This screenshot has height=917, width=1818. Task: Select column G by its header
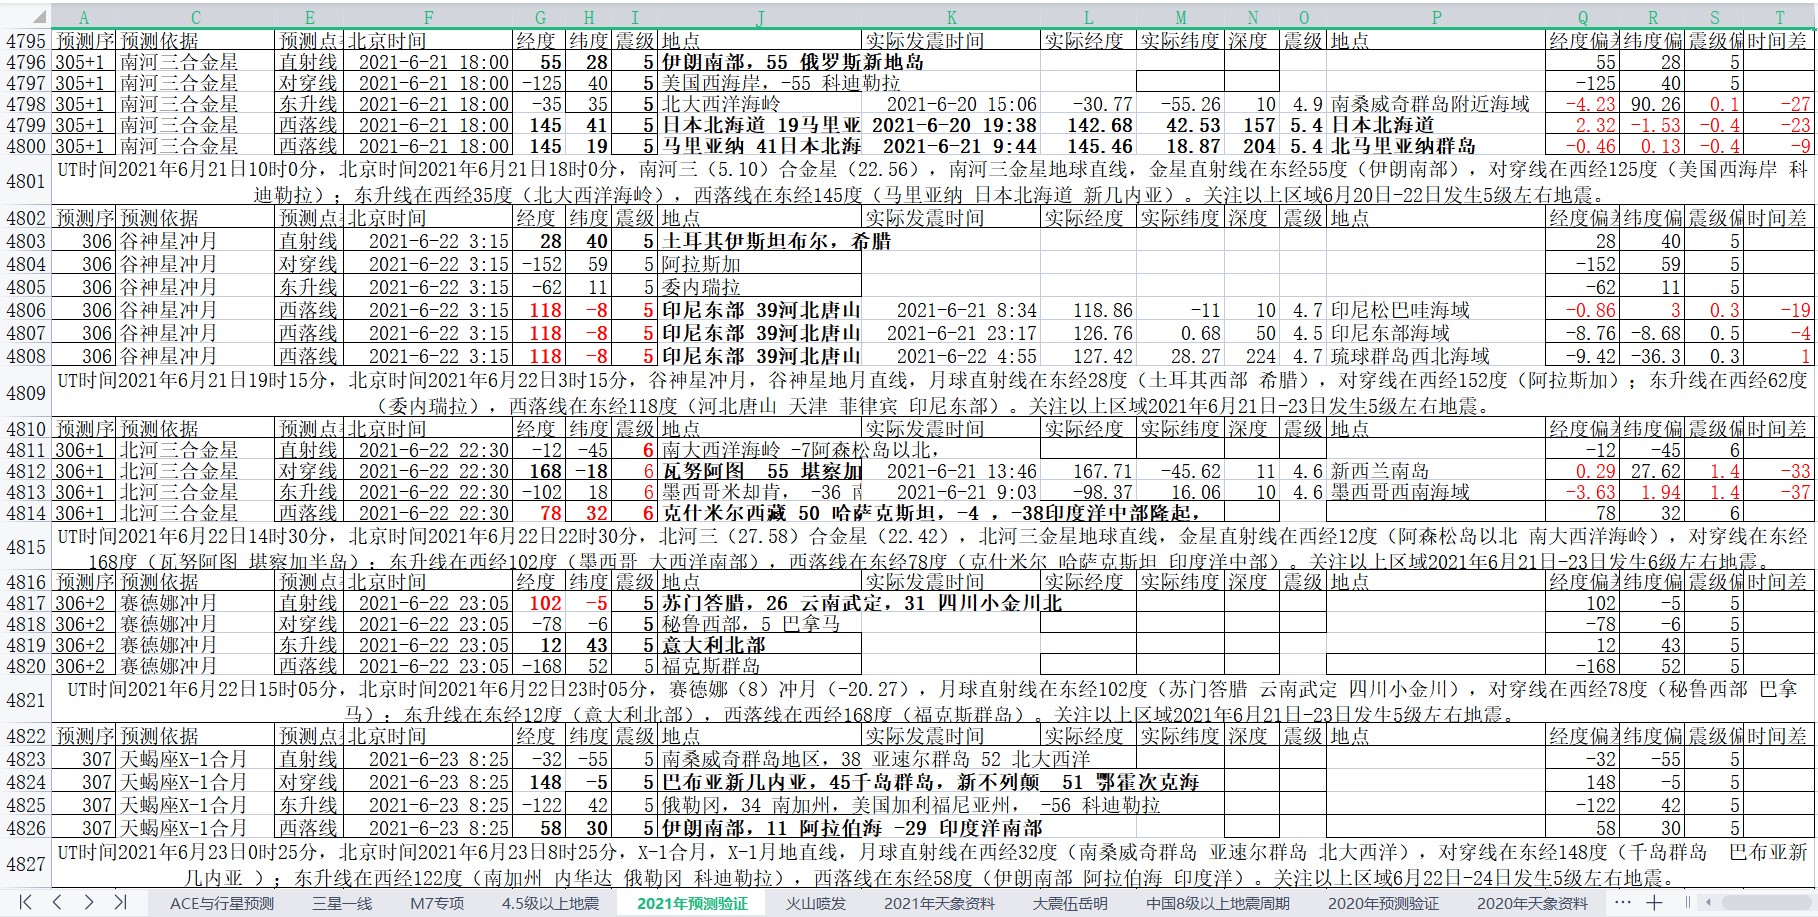pos(540,17)
